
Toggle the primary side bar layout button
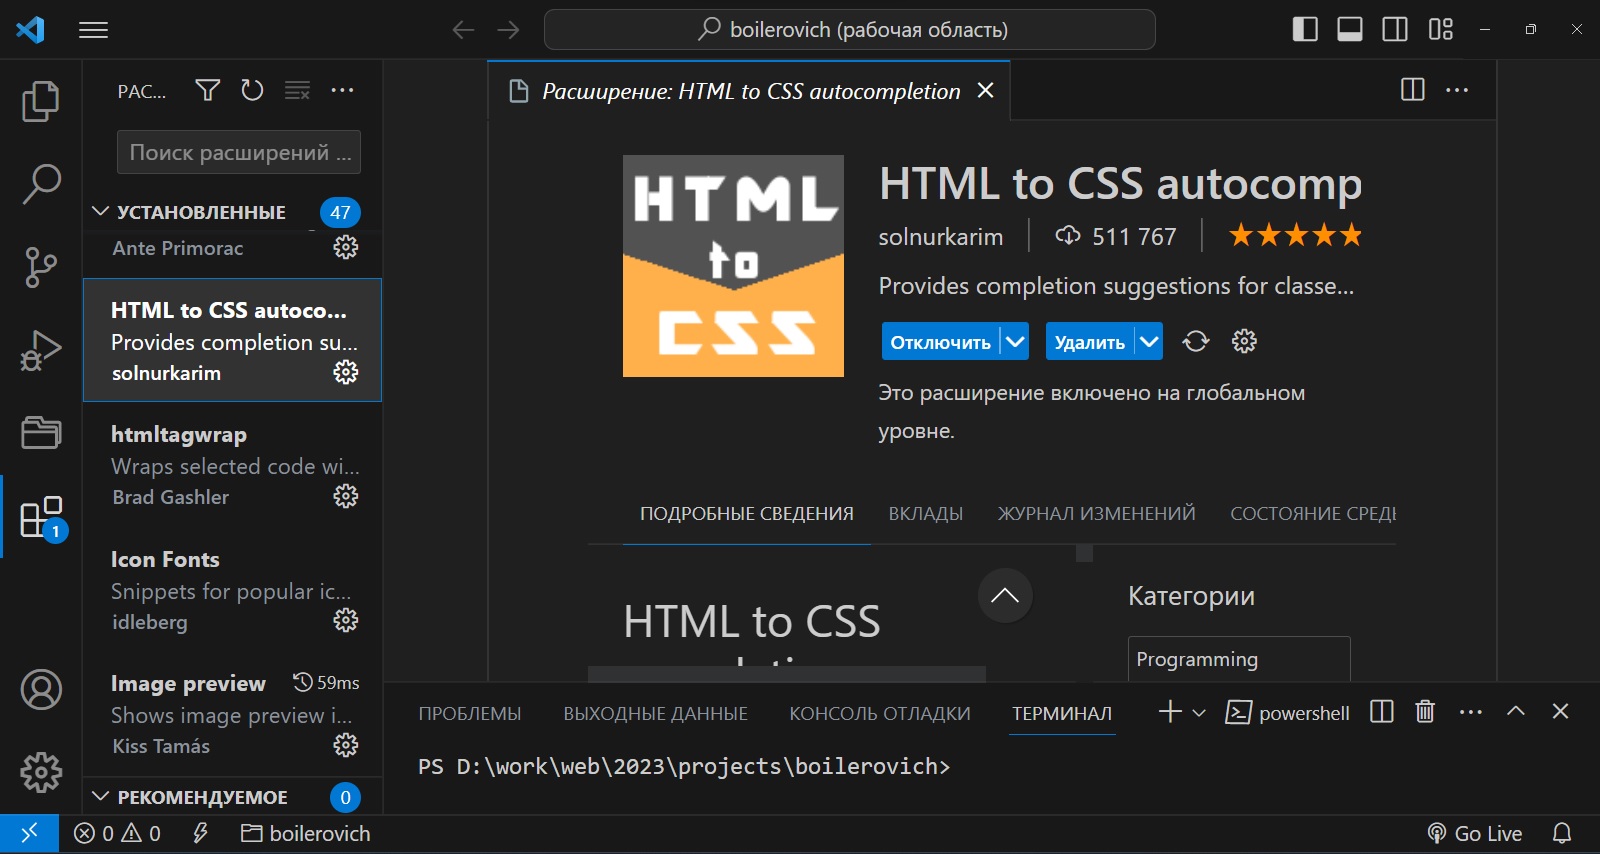click(1305, 29)
